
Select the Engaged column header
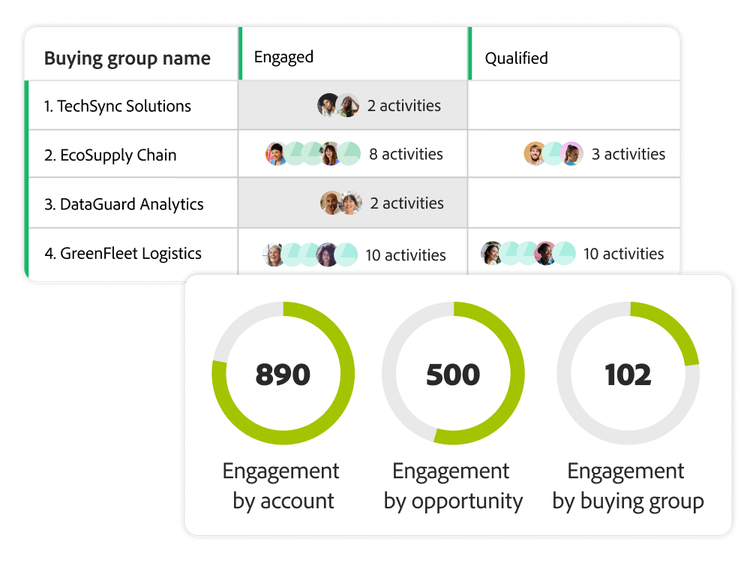coord(284,57)
